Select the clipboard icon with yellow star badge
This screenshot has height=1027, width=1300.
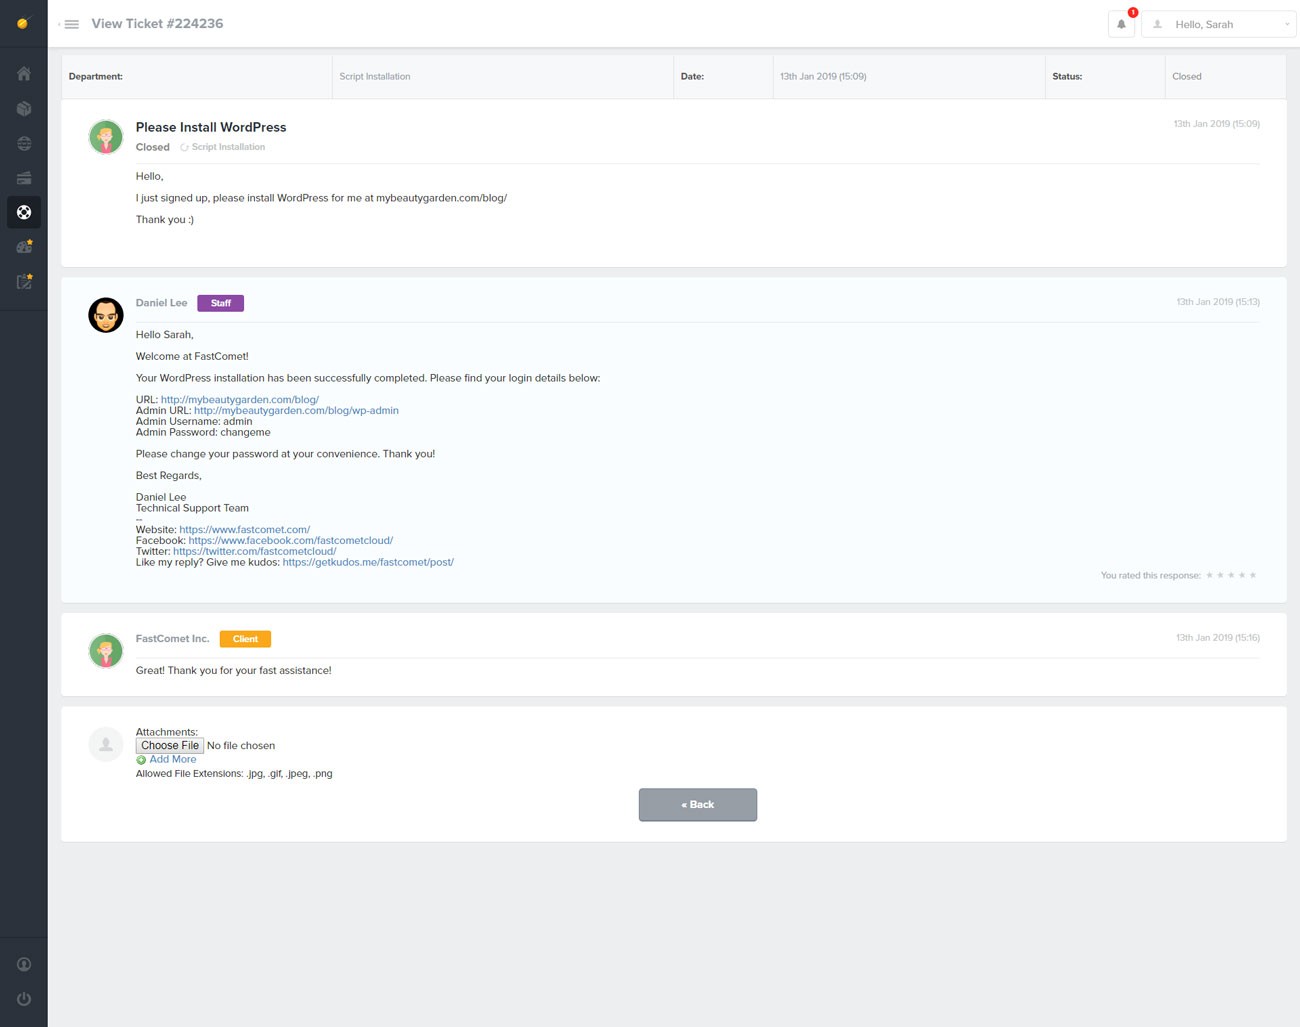coord(23,281)
